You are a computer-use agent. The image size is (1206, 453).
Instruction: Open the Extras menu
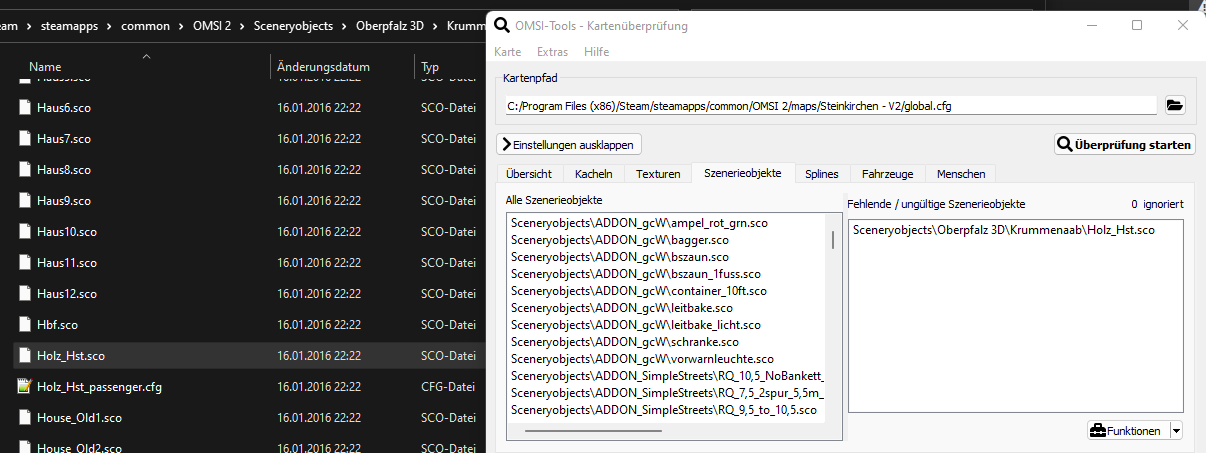552,51
